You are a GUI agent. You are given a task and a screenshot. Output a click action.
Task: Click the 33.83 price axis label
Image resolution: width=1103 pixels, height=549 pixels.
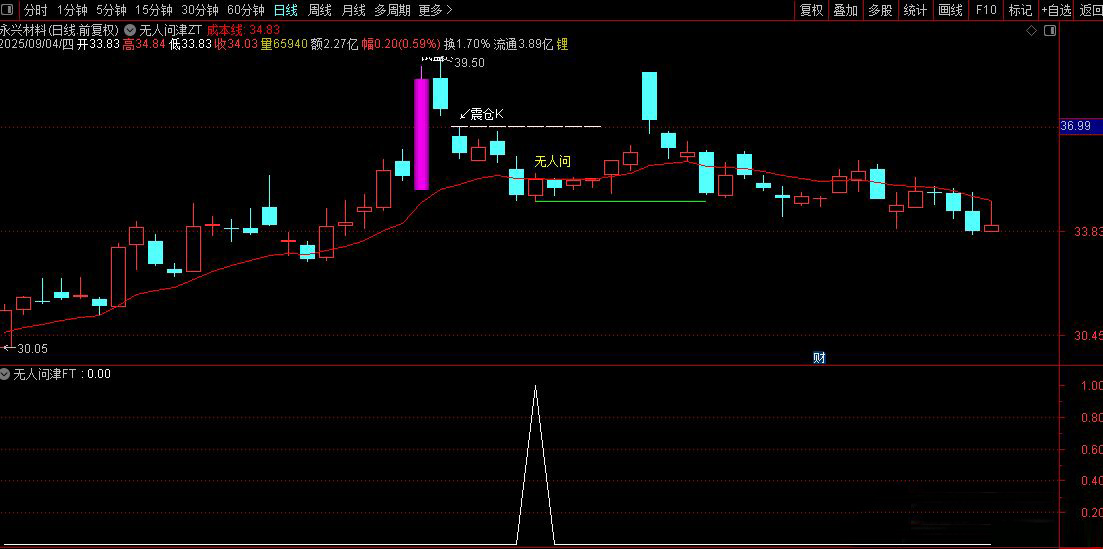(1088, 232)
